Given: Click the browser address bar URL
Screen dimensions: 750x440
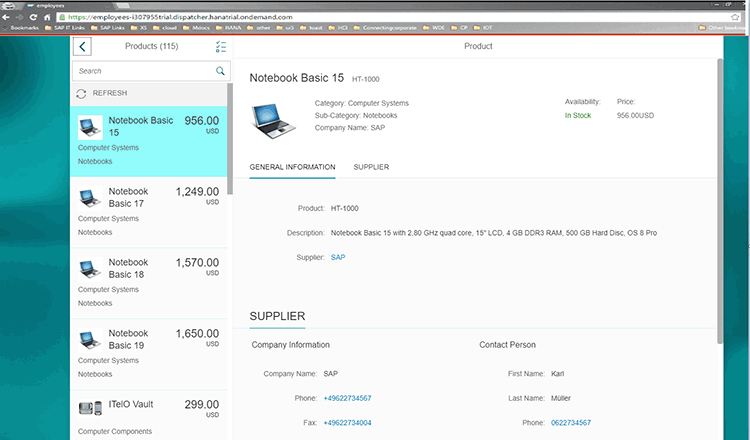Looking at the screenshot, I should (180, 17).
